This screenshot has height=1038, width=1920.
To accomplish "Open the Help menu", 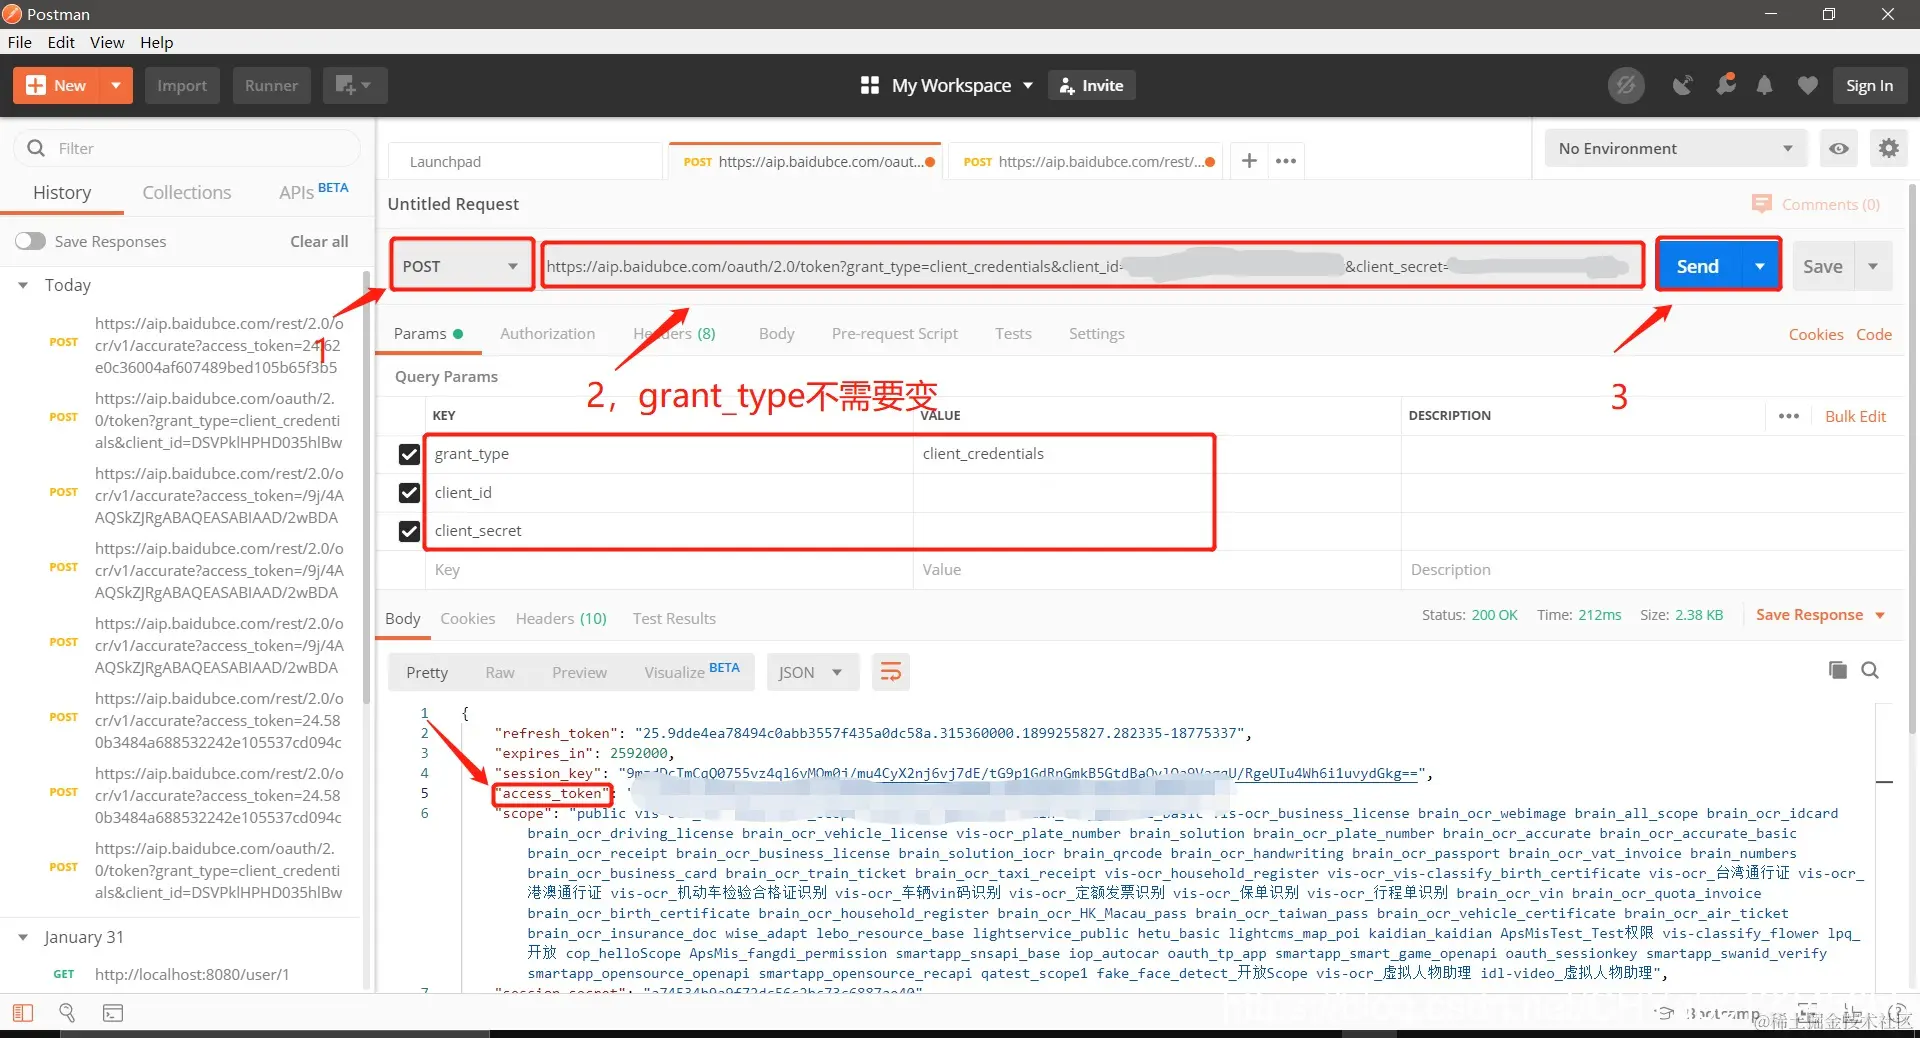I will [156, 42].
